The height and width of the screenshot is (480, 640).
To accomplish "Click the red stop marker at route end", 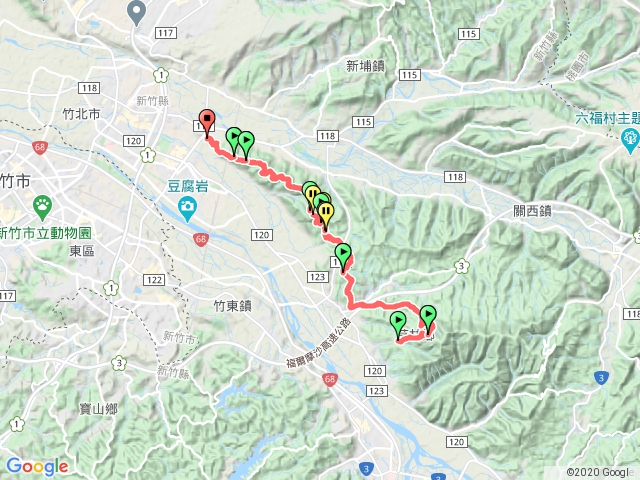I will [x=207, y=123].
